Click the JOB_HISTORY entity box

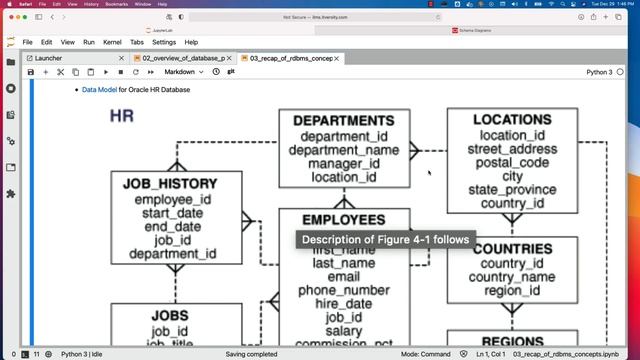tap(176, 218)
